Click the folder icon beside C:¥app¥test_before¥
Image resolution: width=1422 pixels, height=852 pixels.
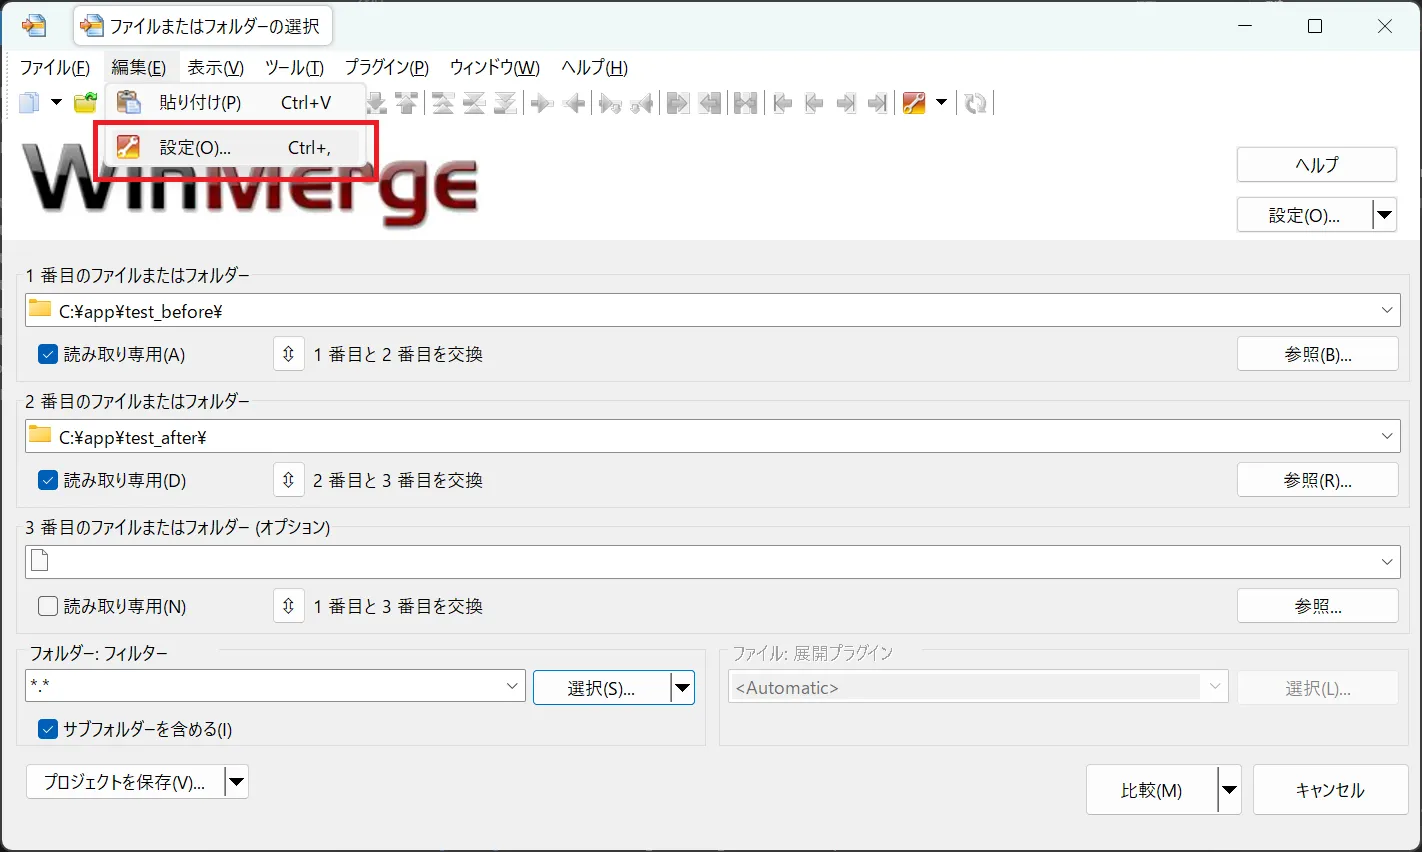(40, 310)
